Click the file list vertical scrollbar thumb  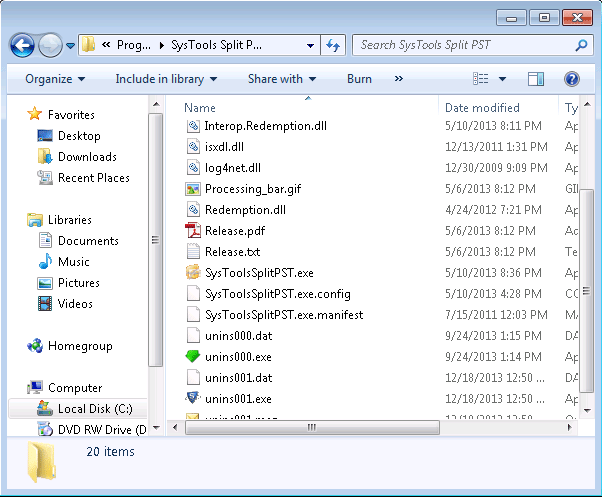(587, 291)
